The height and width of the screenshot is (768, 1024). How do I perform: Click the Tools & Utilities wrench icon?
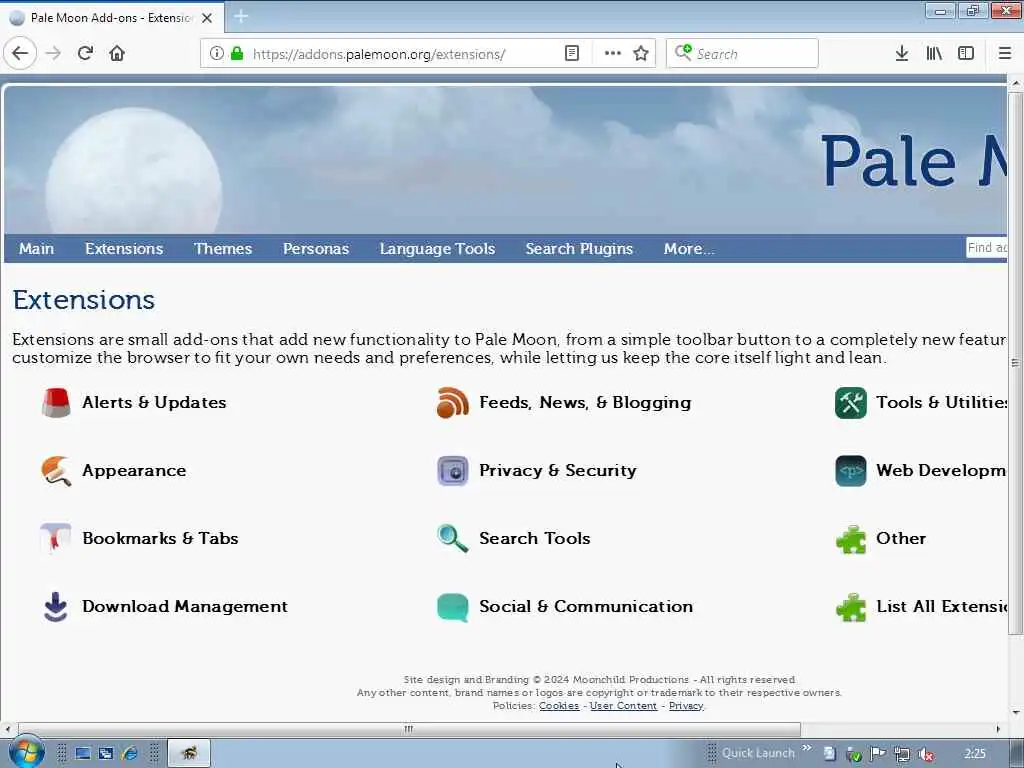[850, 402]
